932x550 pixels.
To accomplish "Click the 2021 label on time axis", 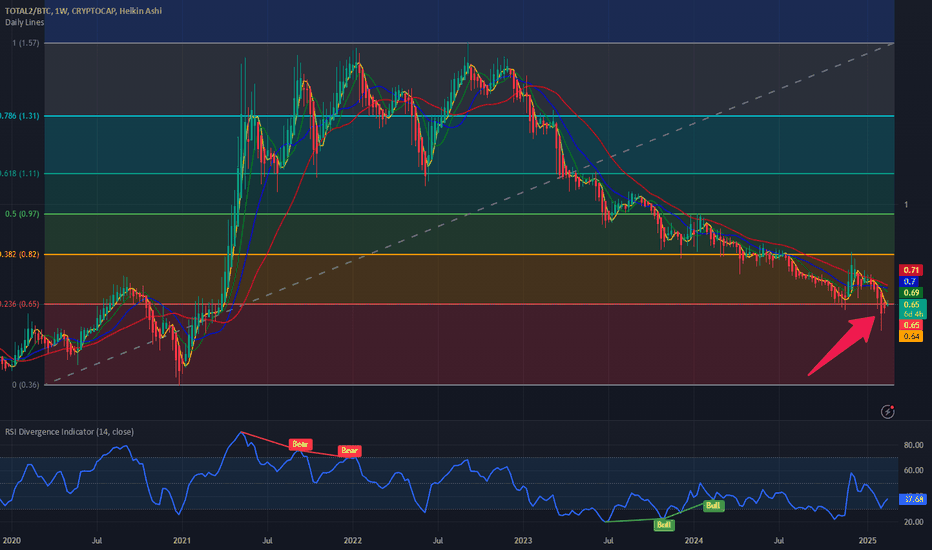I will pos(182,540).
